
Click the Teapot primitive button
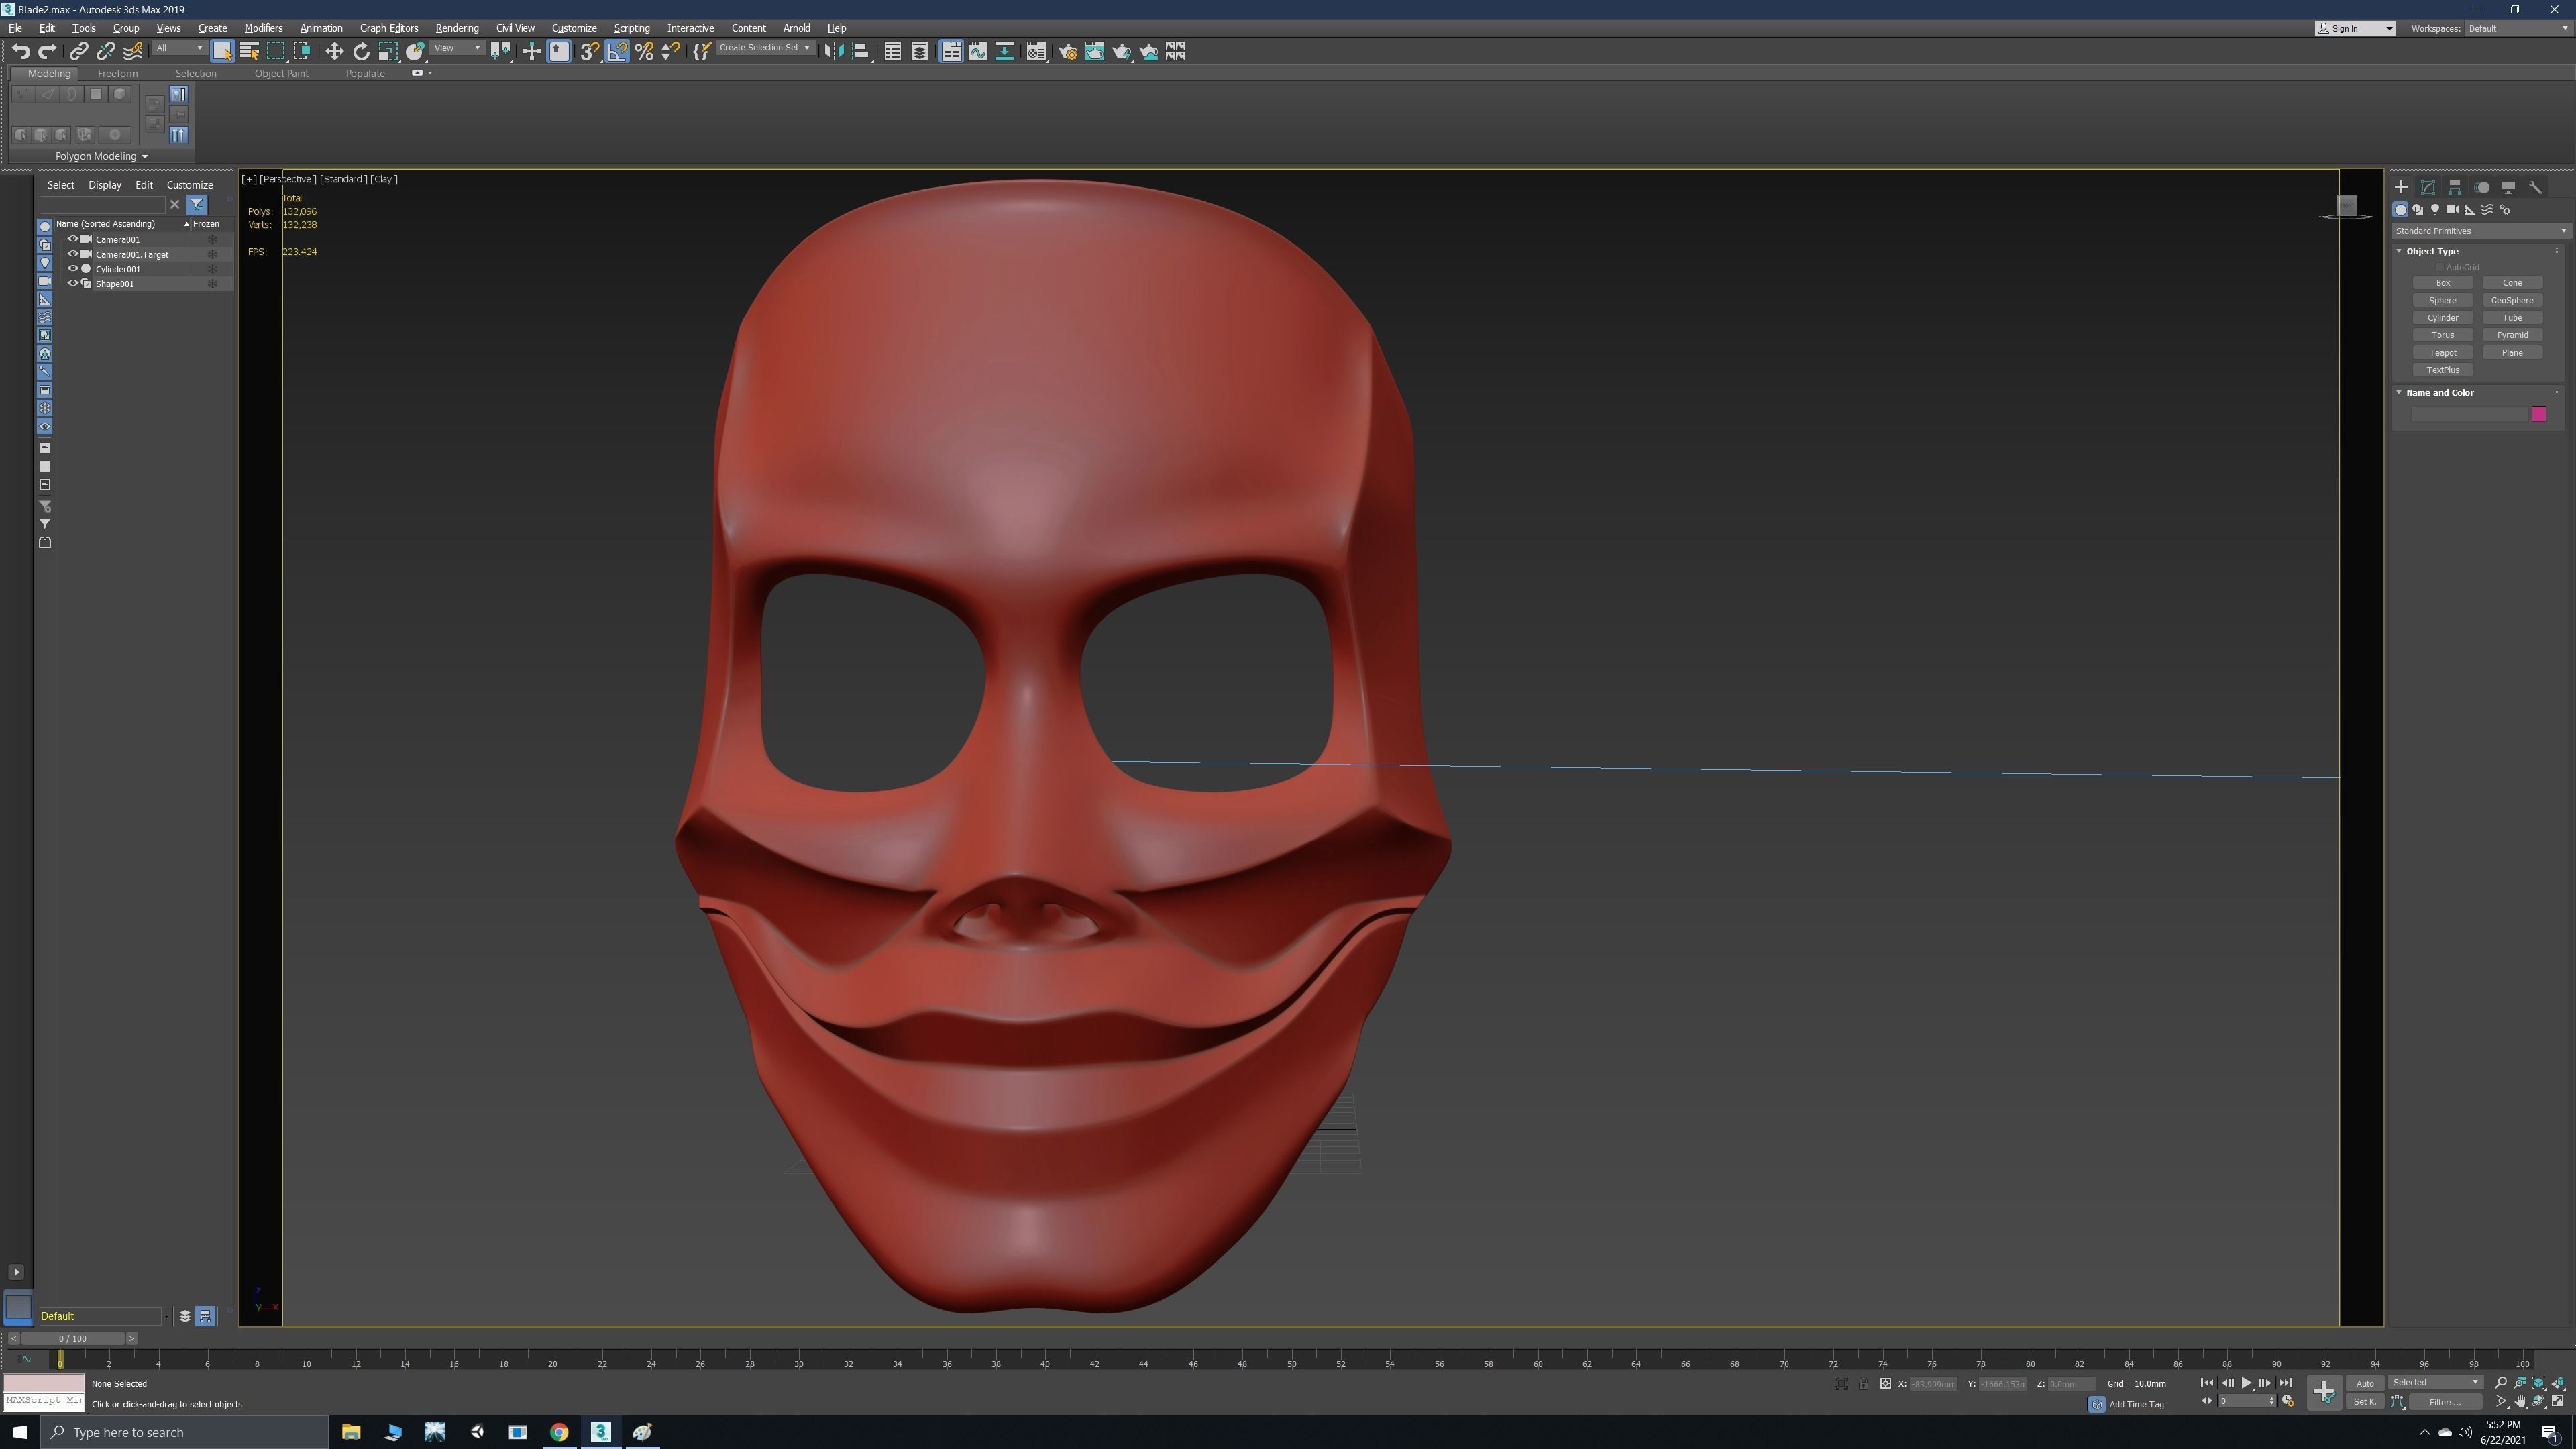point(2443,352)
